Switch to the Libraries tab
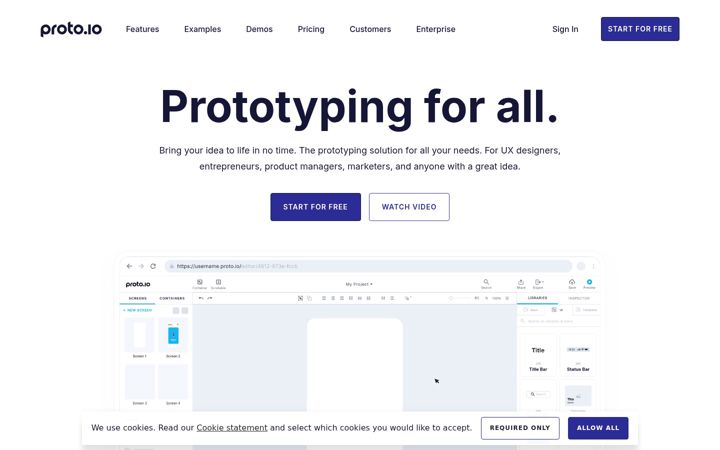 537,298
